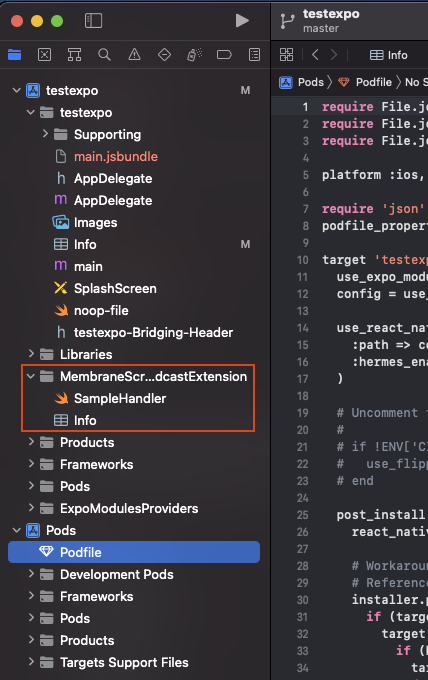Collapse the MembraneScr...dcastExtension folder
The height and width of the screenshot is (680, 428).
click(x=30, y=376)
